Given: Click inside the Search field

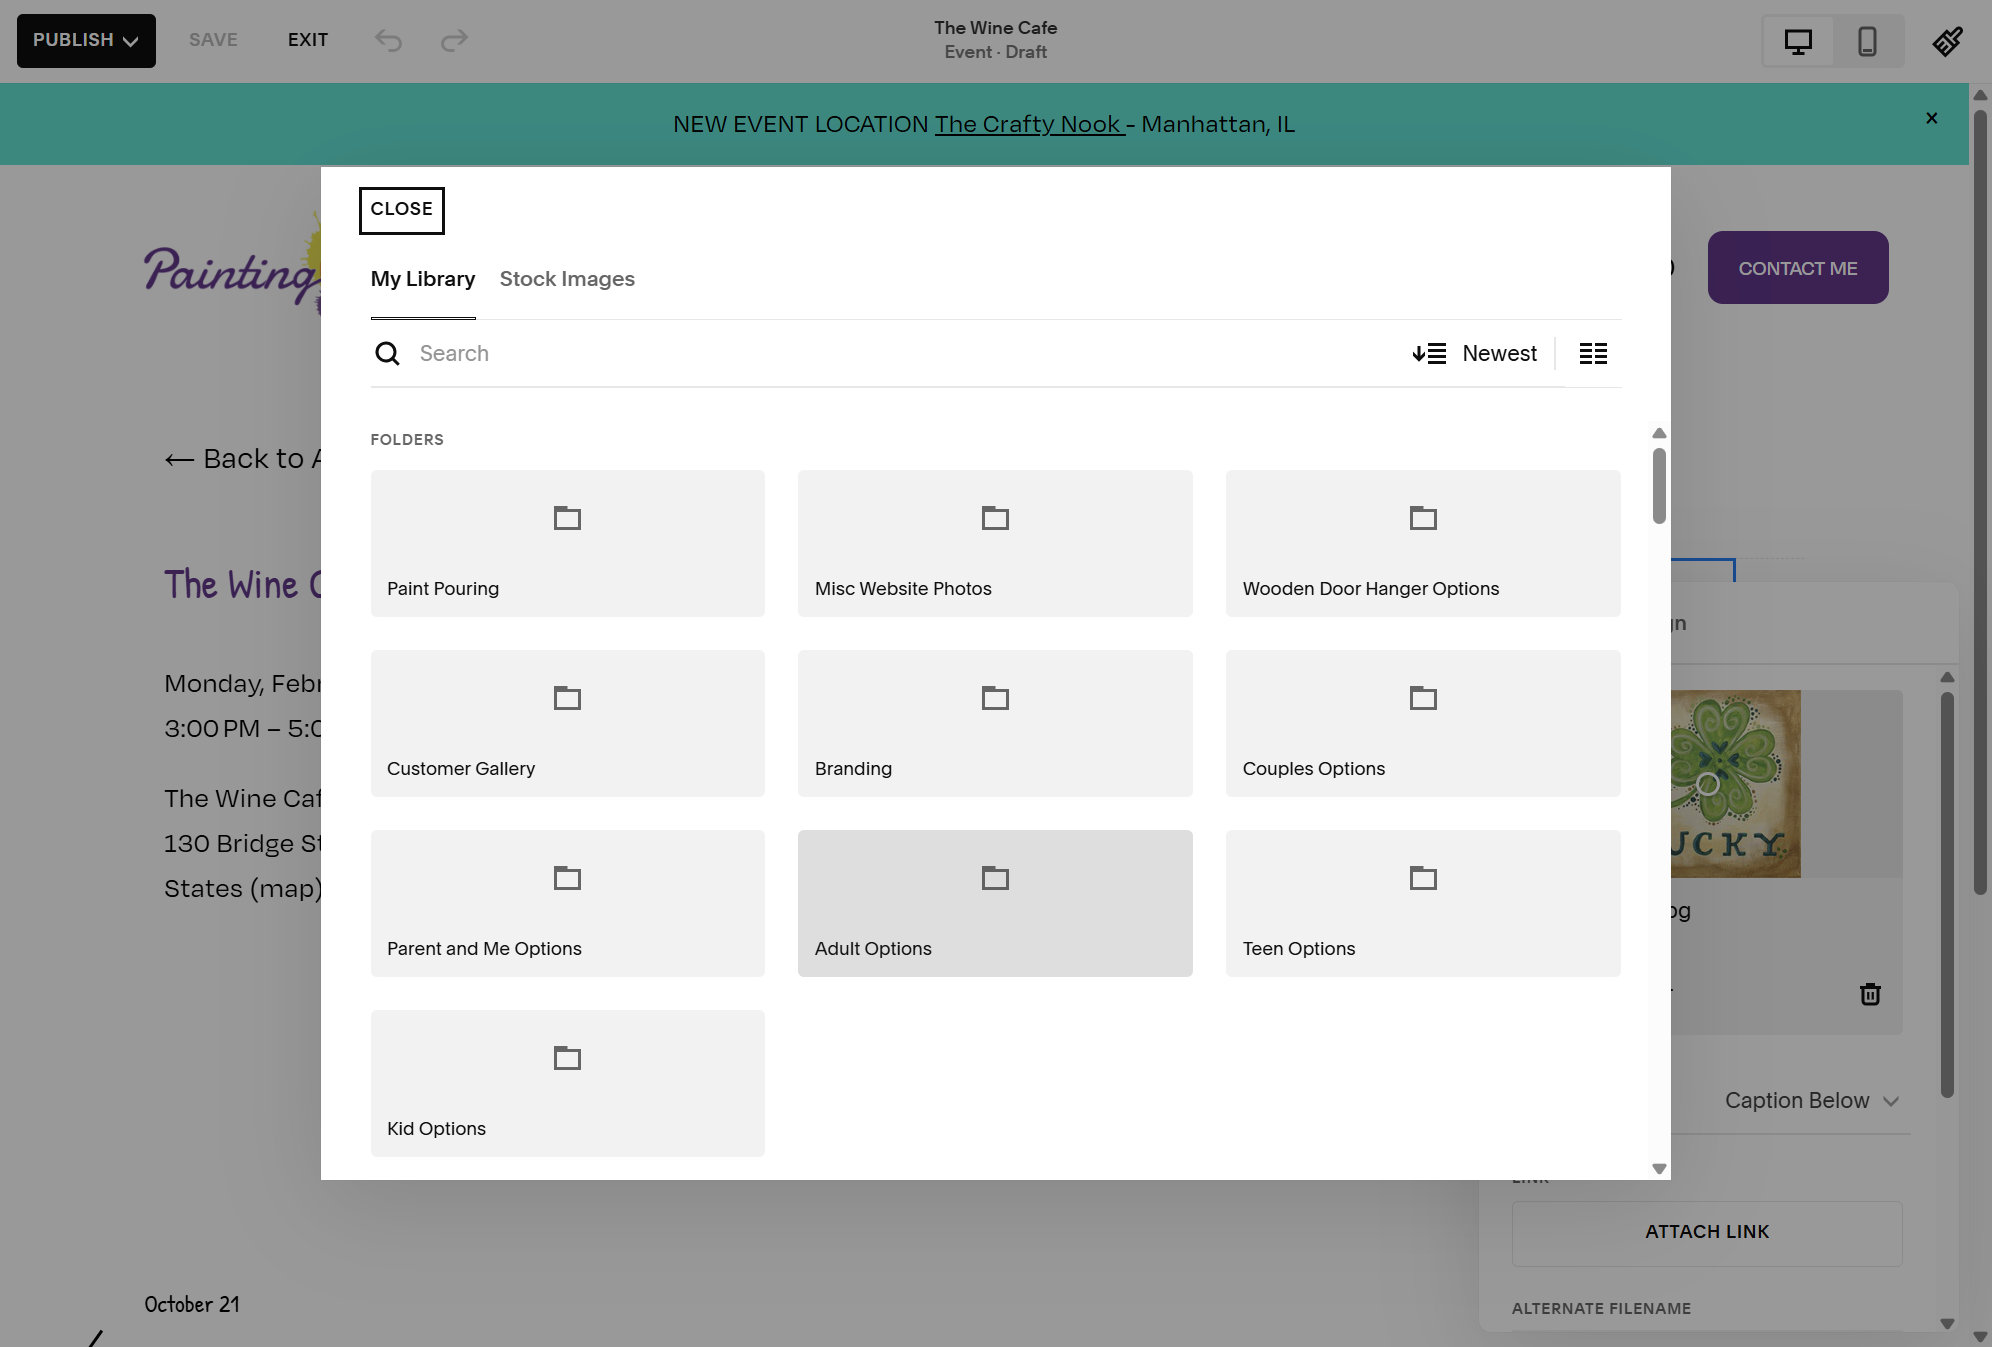Looking at the screenshot, I should click(x=900, y=353).
